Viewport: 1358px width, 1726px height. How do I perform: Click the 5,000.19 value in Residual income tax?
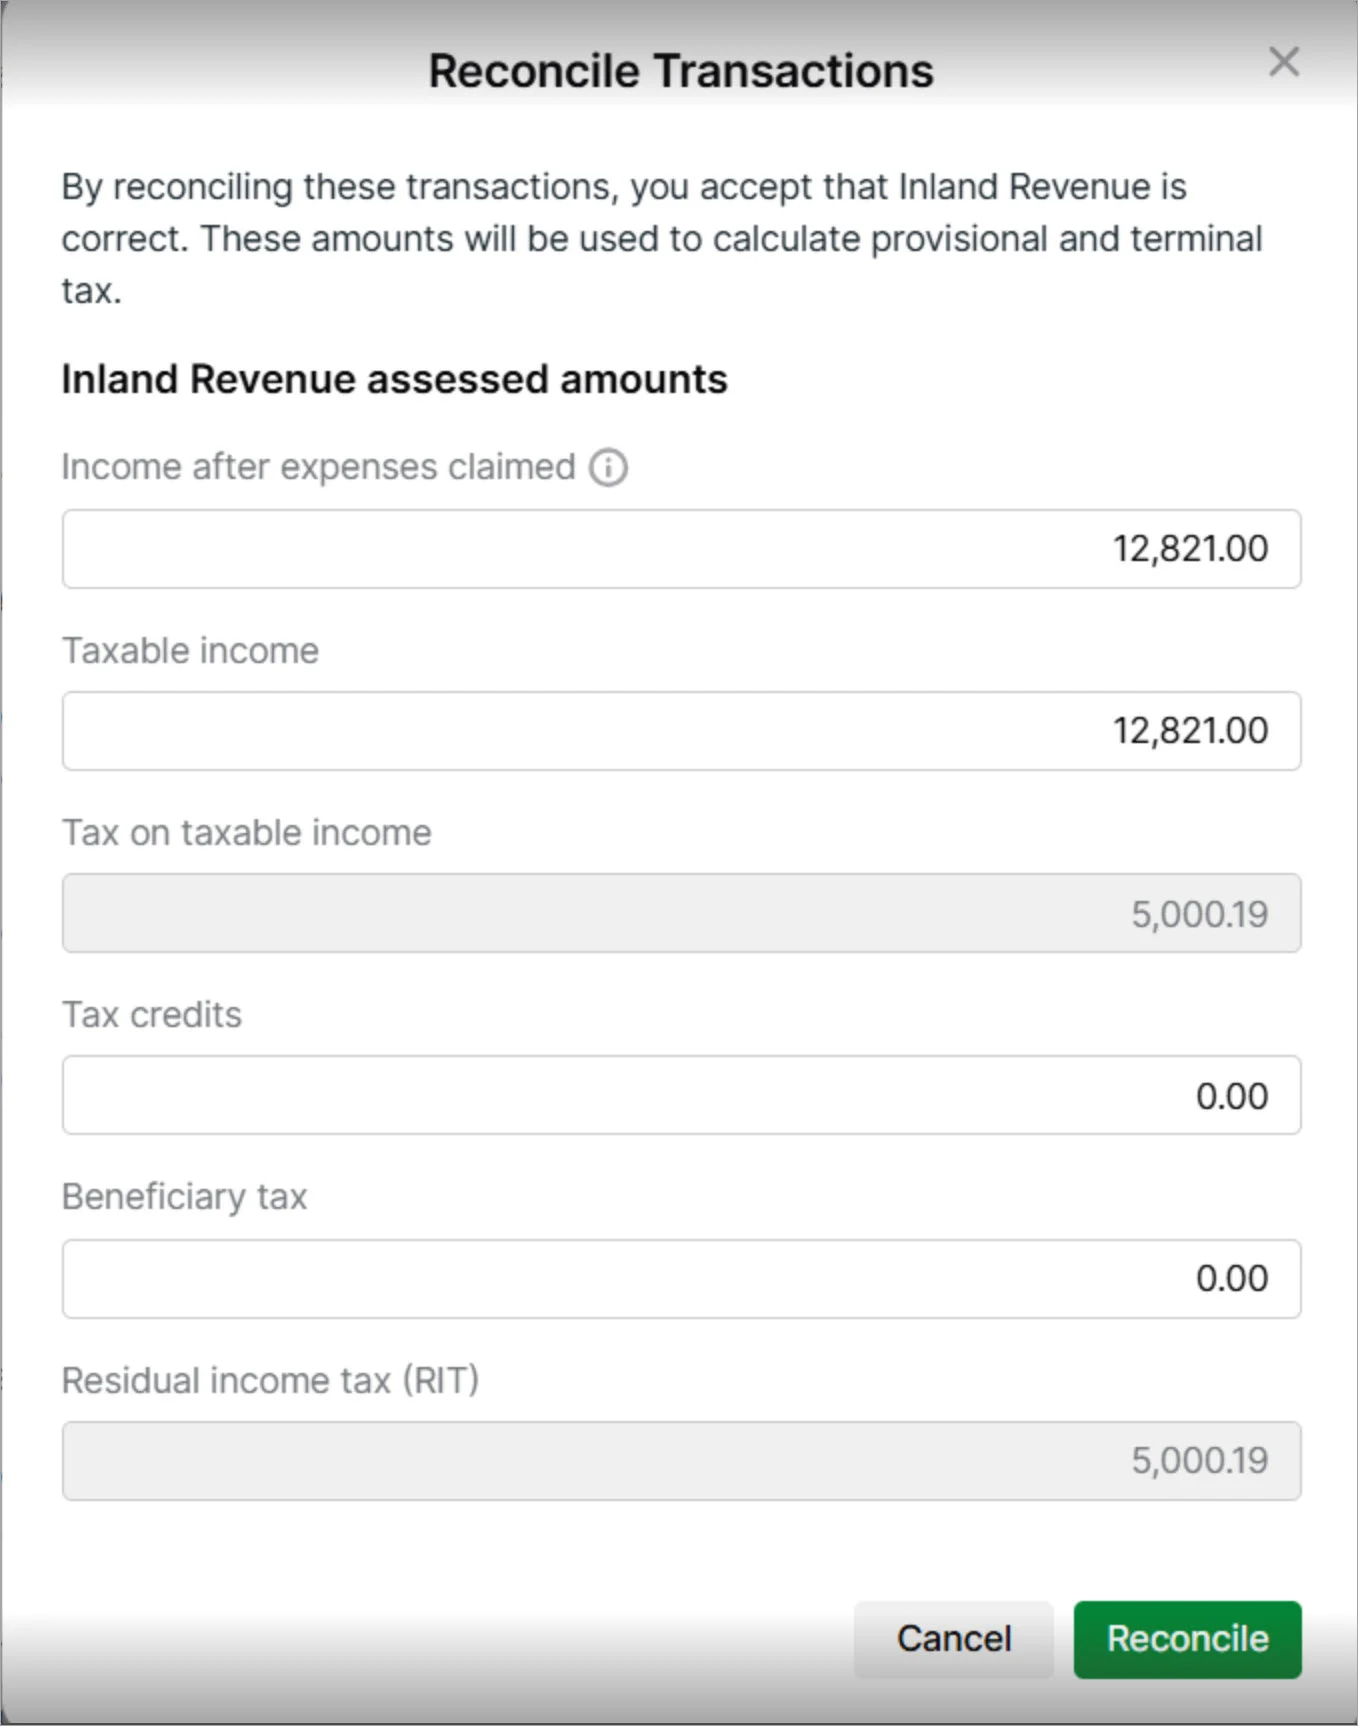[x=1200, y=1460]
